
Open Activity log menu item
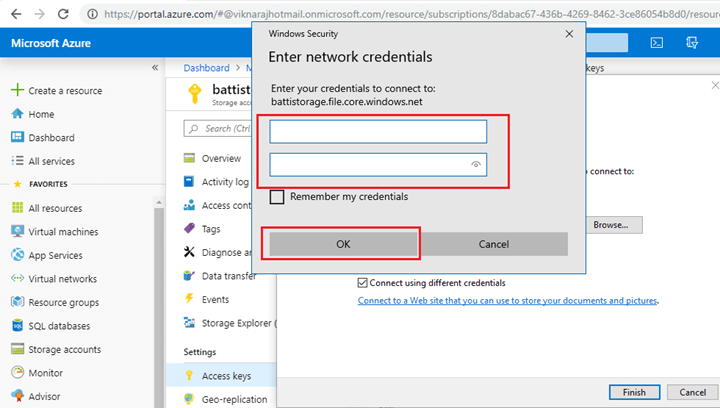tap(225, 182)
